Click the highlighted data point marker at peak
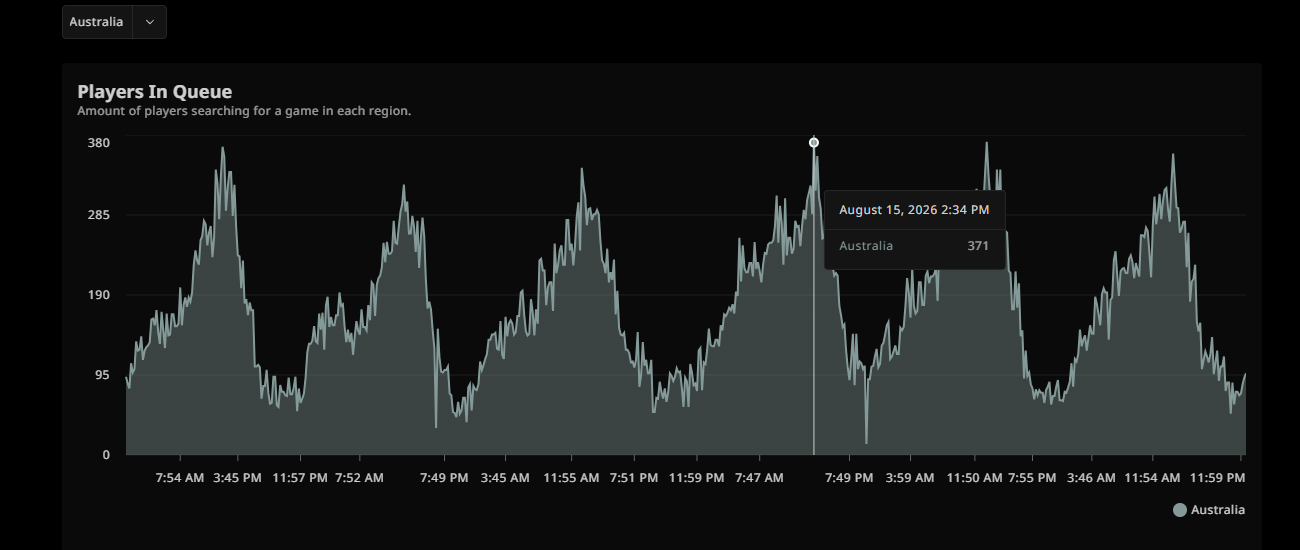Image resolution: width=1300 pixels, height=550 pixels. (x=814, y=142)
